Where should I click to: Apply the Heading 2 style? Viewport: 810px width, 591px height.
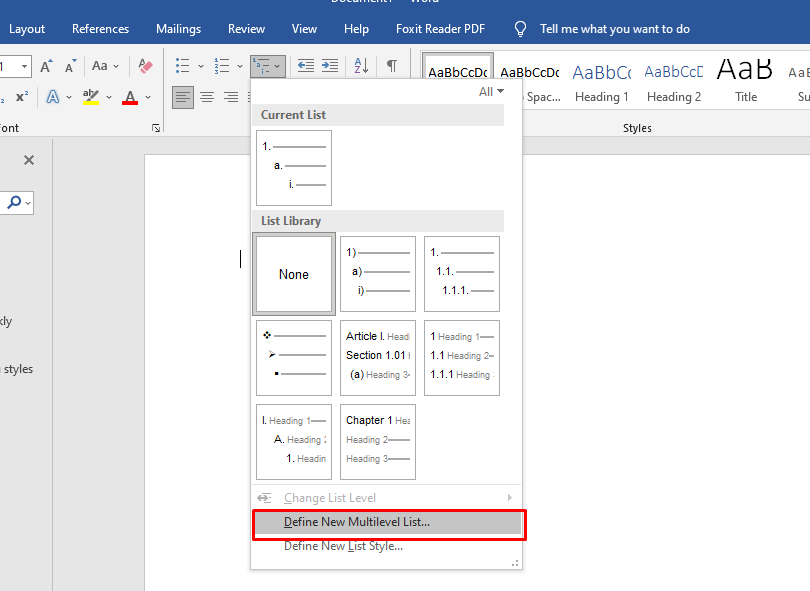tap(674, 82)
